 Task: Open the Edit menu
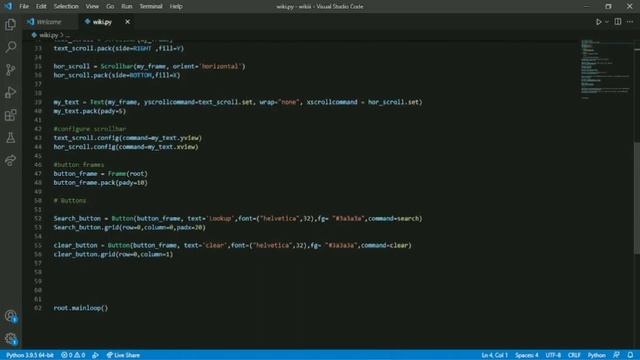coord(41,7)
